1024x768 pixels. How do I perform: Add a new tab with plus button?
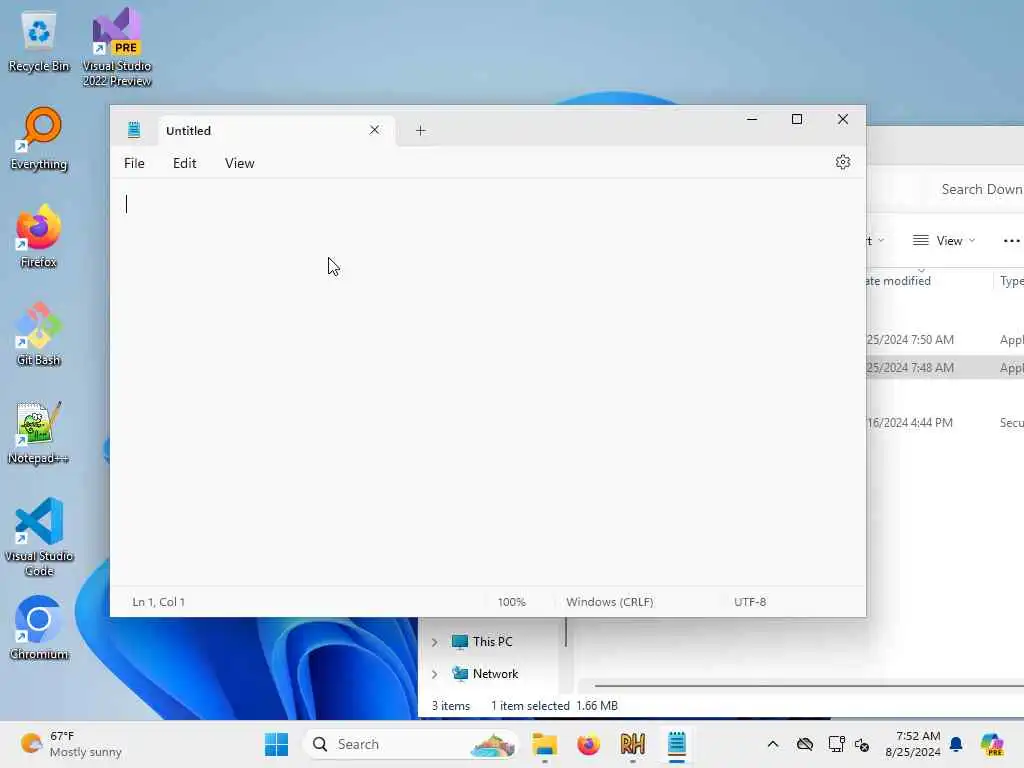click(421, 131)
